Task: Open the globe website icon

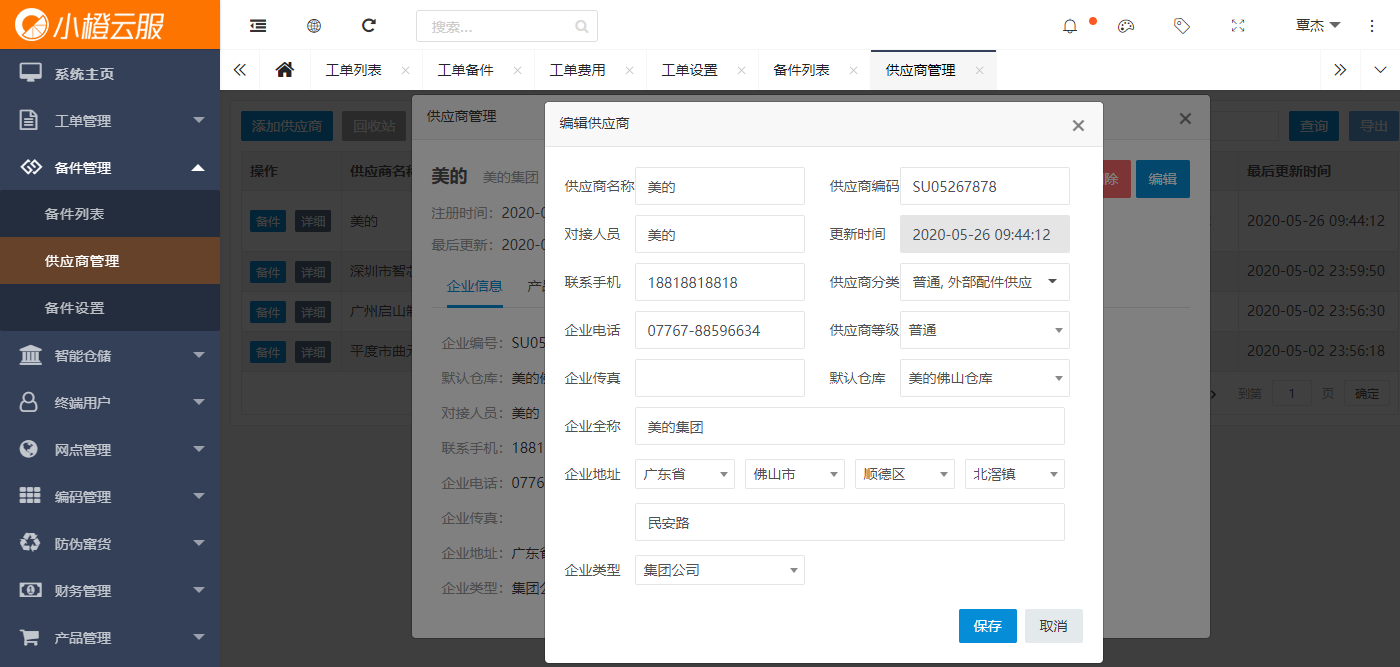Action: [x=314, y=26]
